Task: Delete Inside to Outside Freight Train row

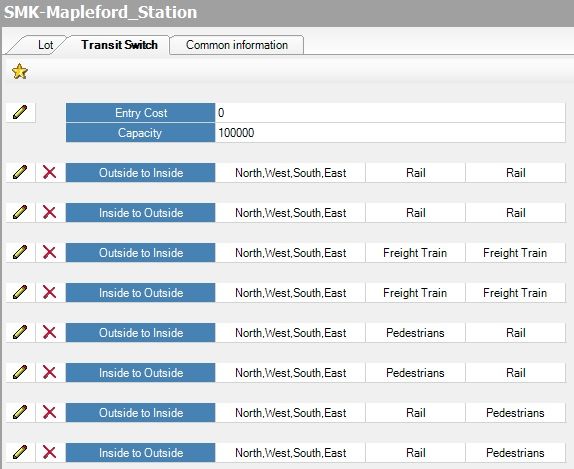Action: point(49,292)
